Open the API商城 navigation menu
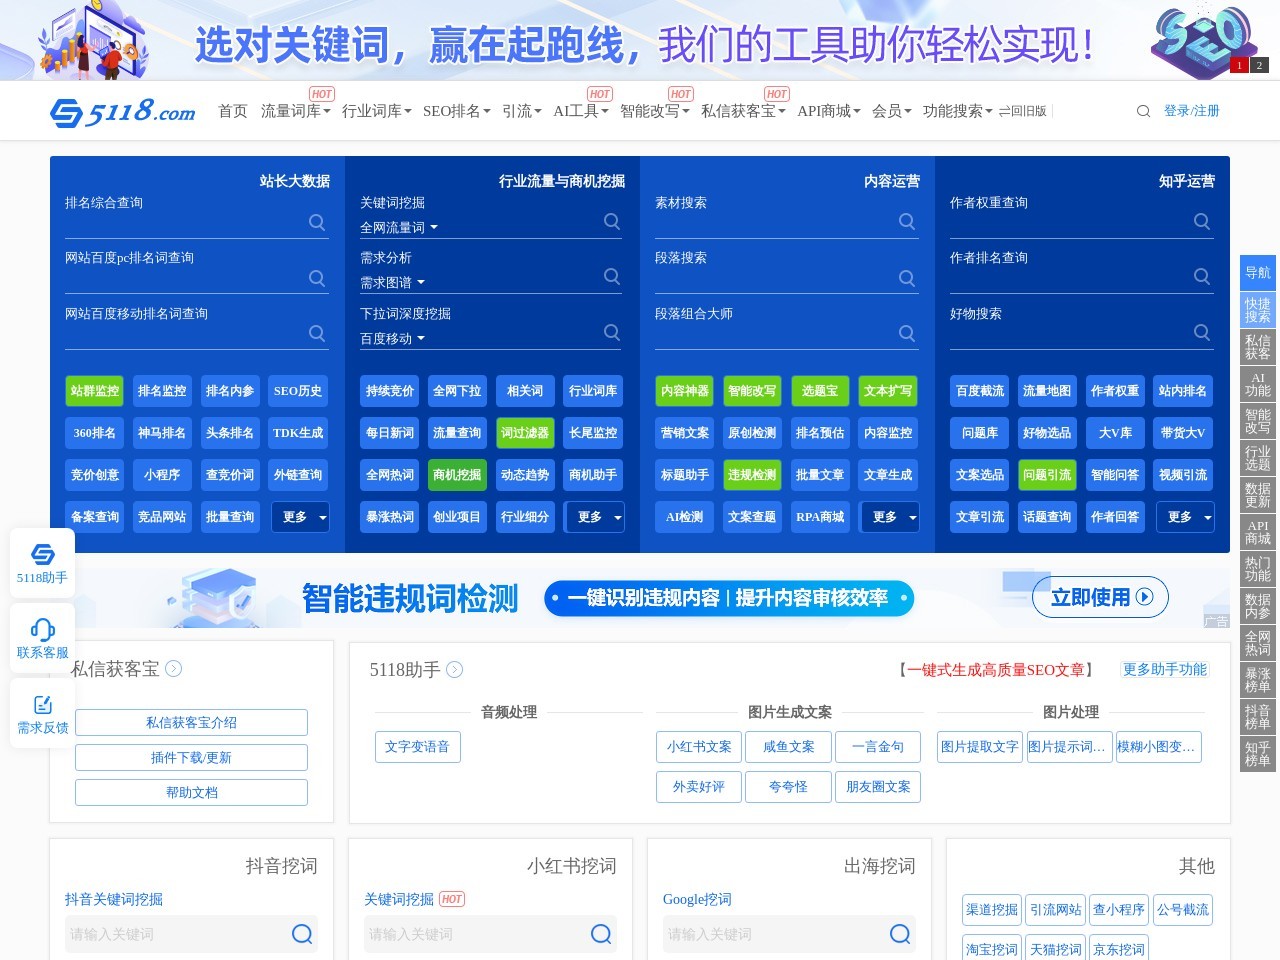Image resolution: width=1280 pixels, height=960 pixels. pyautogui.click(x=828, y=111)
